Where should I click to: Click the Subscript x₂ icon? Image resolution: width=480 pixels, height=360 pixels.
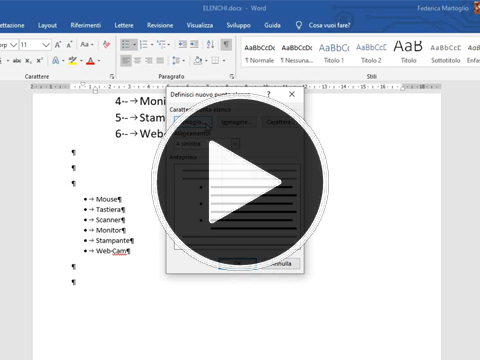[29, 61]
